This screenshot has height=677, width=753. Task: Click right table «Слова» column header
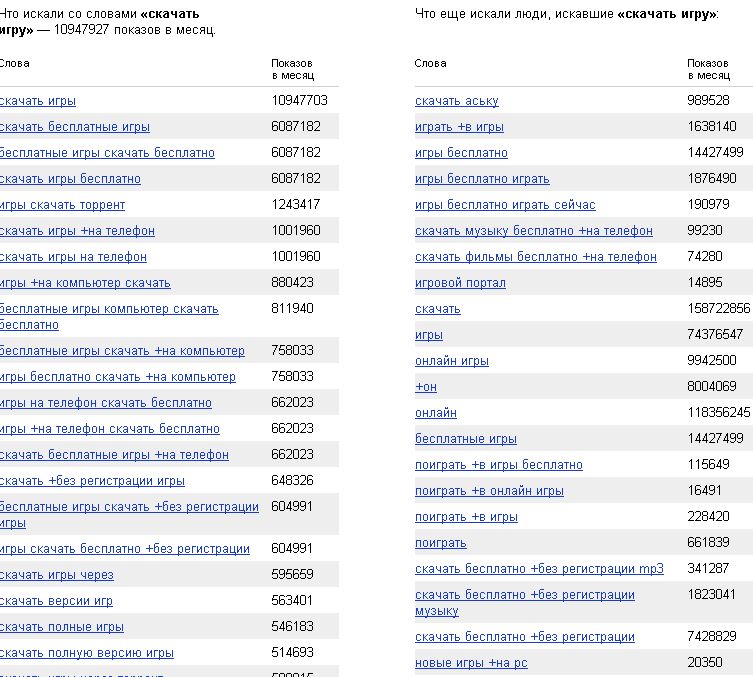tap(430, 63)
